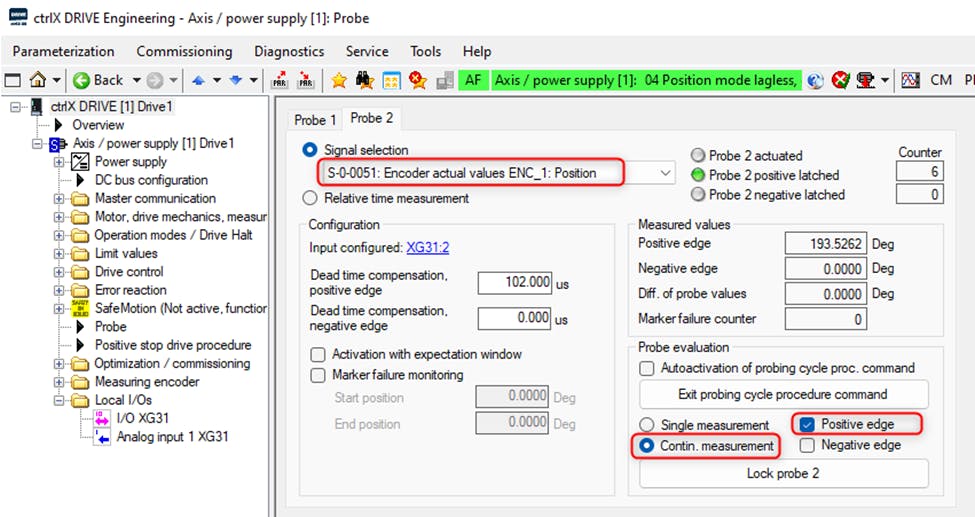Open the Diagnostics menu
The height and width of the screenshot is (517, 975).
[289, 51]
